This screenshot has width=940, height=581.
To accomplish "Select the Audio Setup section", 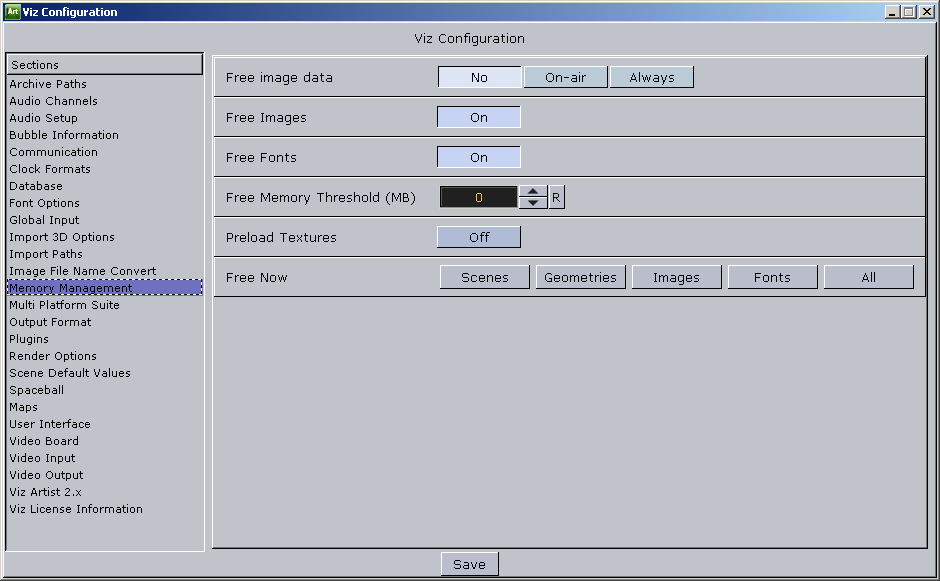I will coord(45,117).
